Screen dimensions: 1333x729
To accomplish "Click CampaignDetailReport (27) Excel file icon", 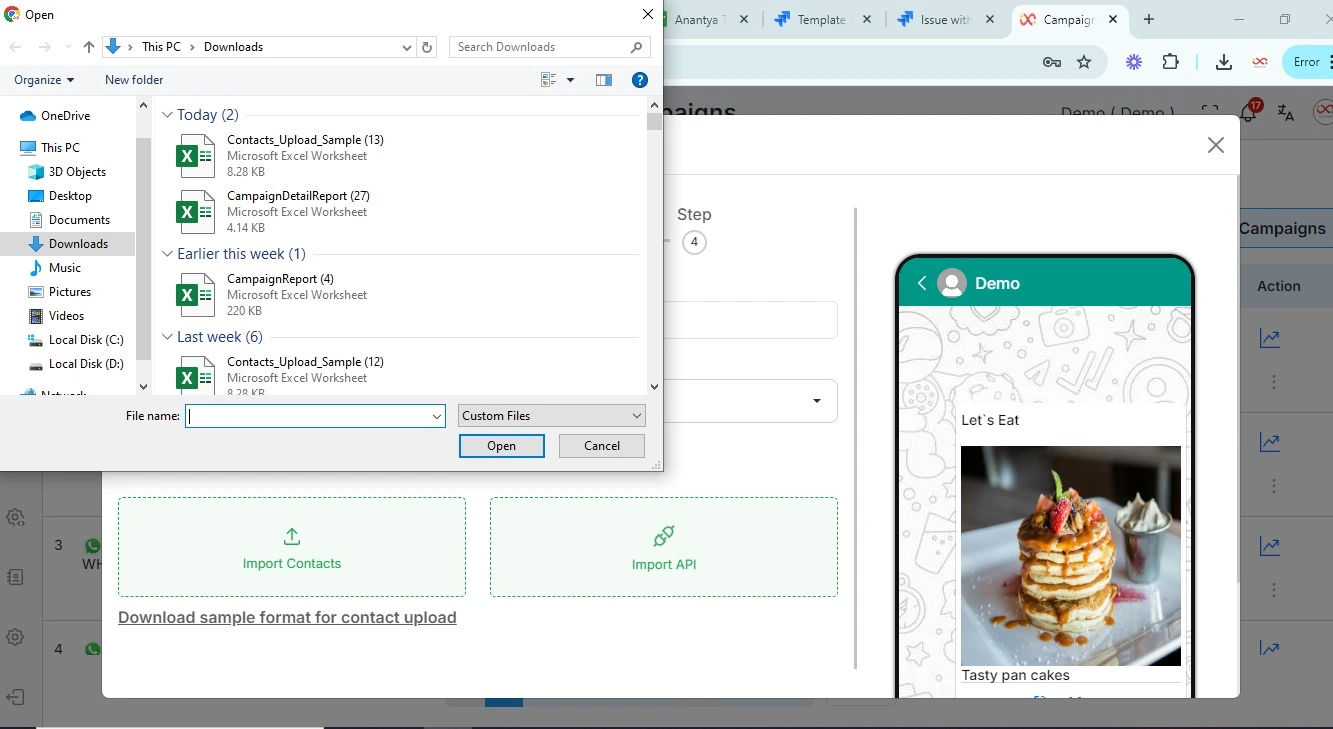I will click(195, 212).
